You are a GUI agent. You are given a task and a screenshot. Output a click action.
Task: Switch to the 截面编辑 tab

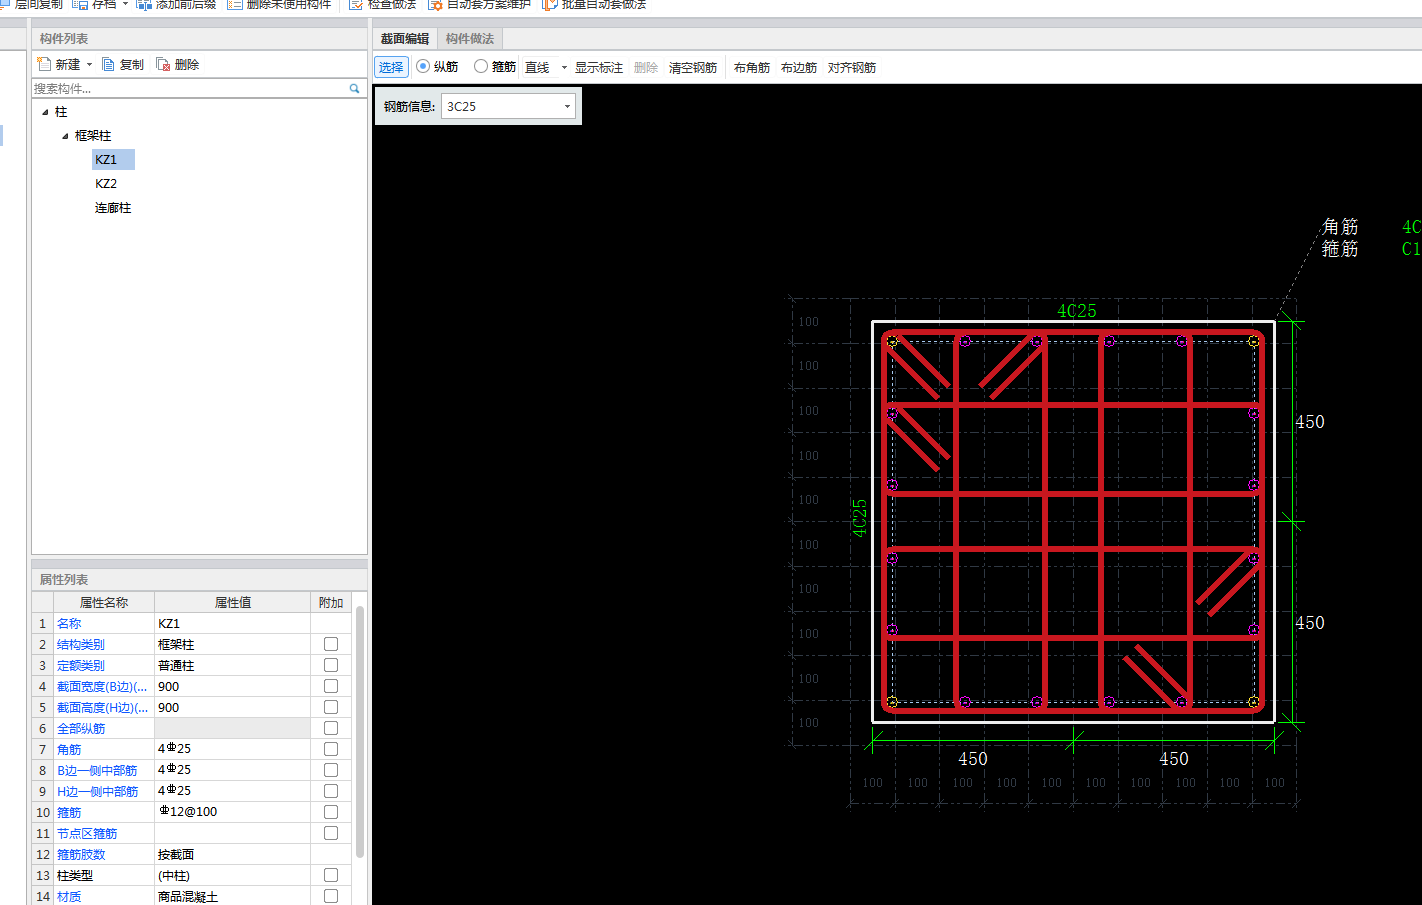point(405,38)
